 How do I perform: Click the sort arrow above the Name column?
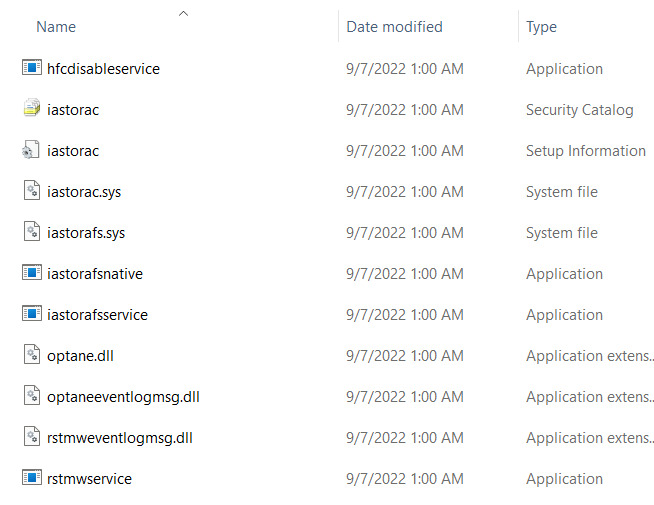pos(183,14)
